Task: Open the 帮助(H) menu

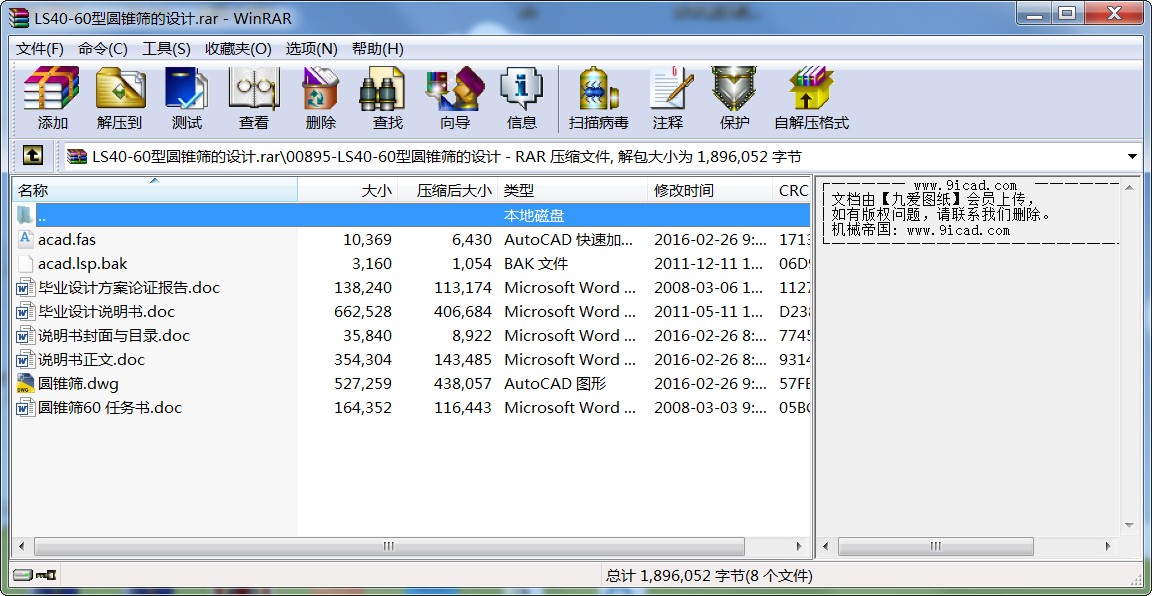Action: [x=378, y=49]
